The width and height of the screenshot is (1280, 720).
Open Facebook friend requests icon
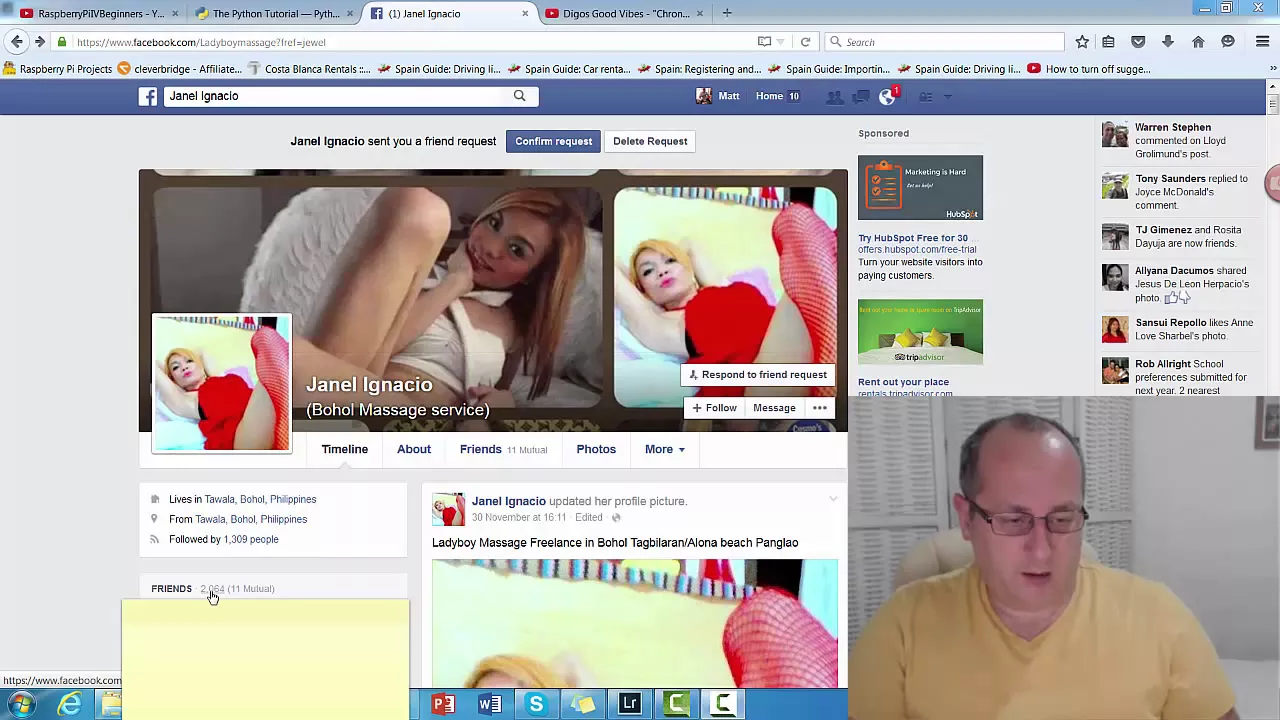(x=834, y=97)
